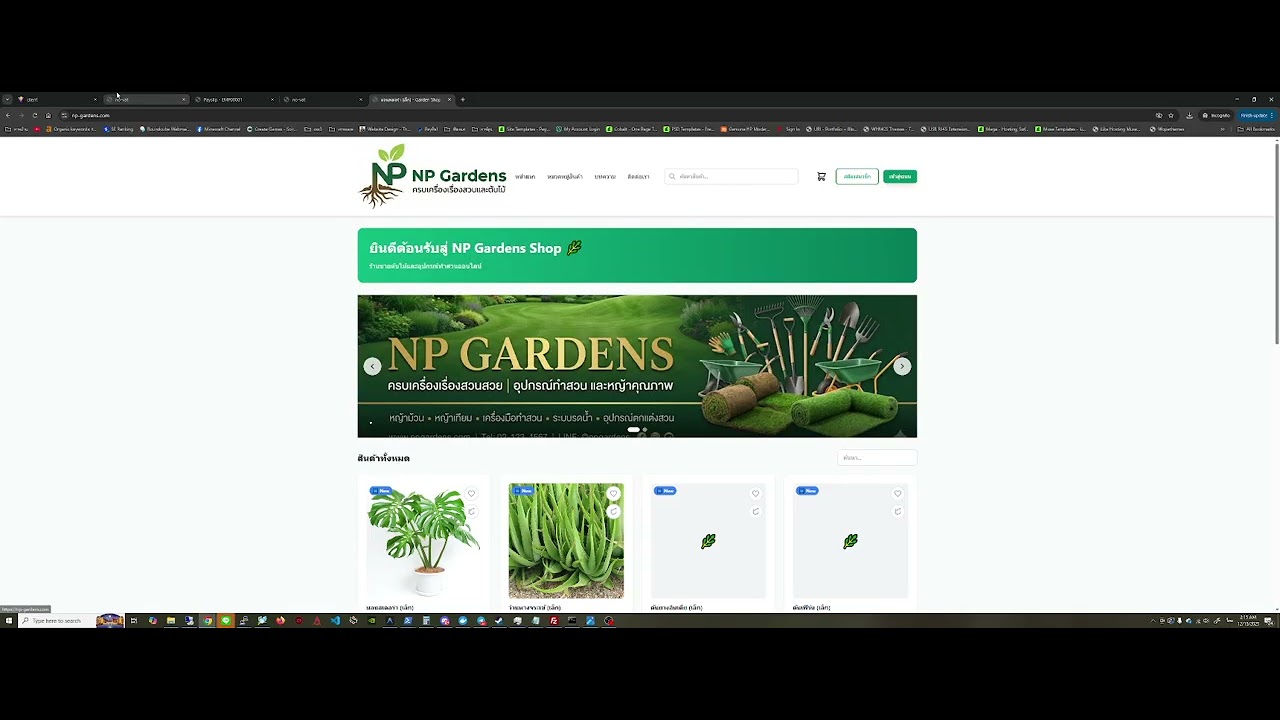Click heart icon on third product card
The image size is (1280, 720).
(756, 493)
